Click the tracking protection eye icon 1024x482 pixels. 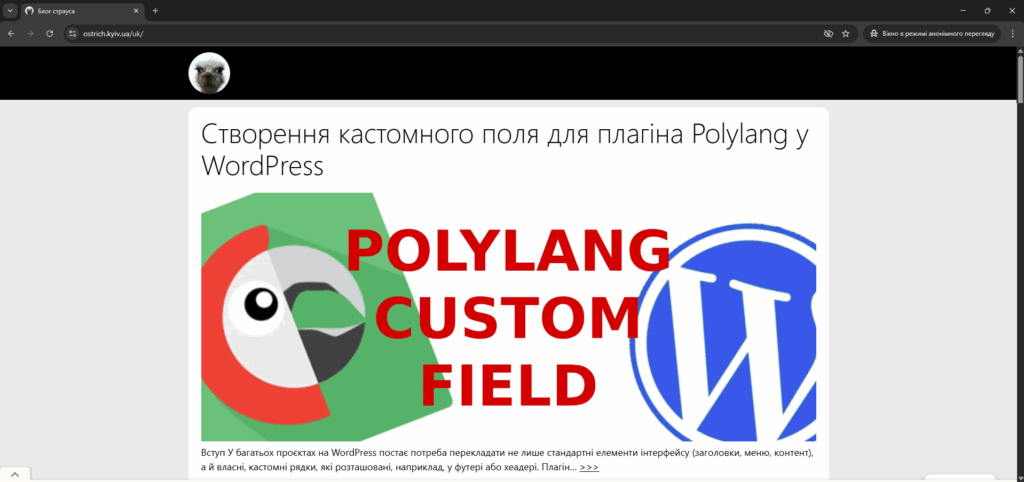828,33
